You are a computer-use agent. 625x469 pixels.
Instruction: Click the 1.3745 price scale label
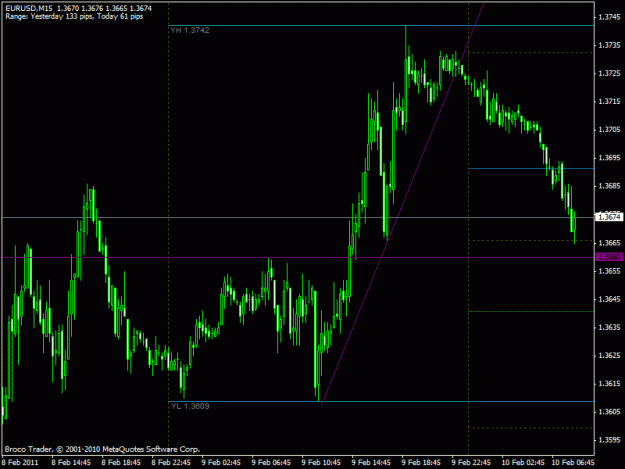pos(609,17)
